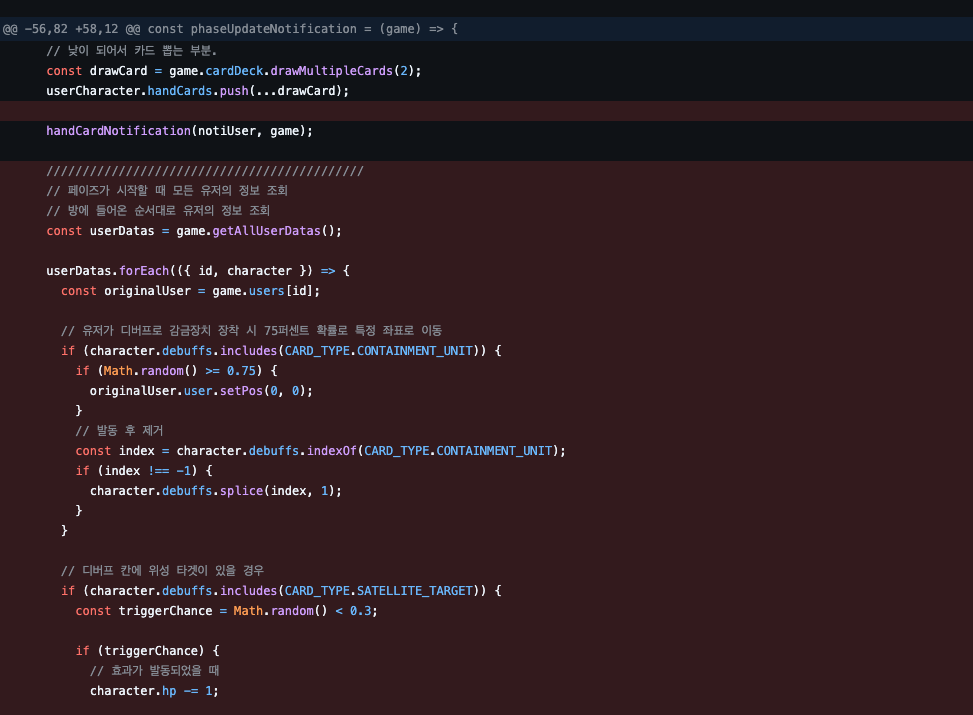
Task: Click the 'if (index !== -1) {' line
Action: [144, 470]
